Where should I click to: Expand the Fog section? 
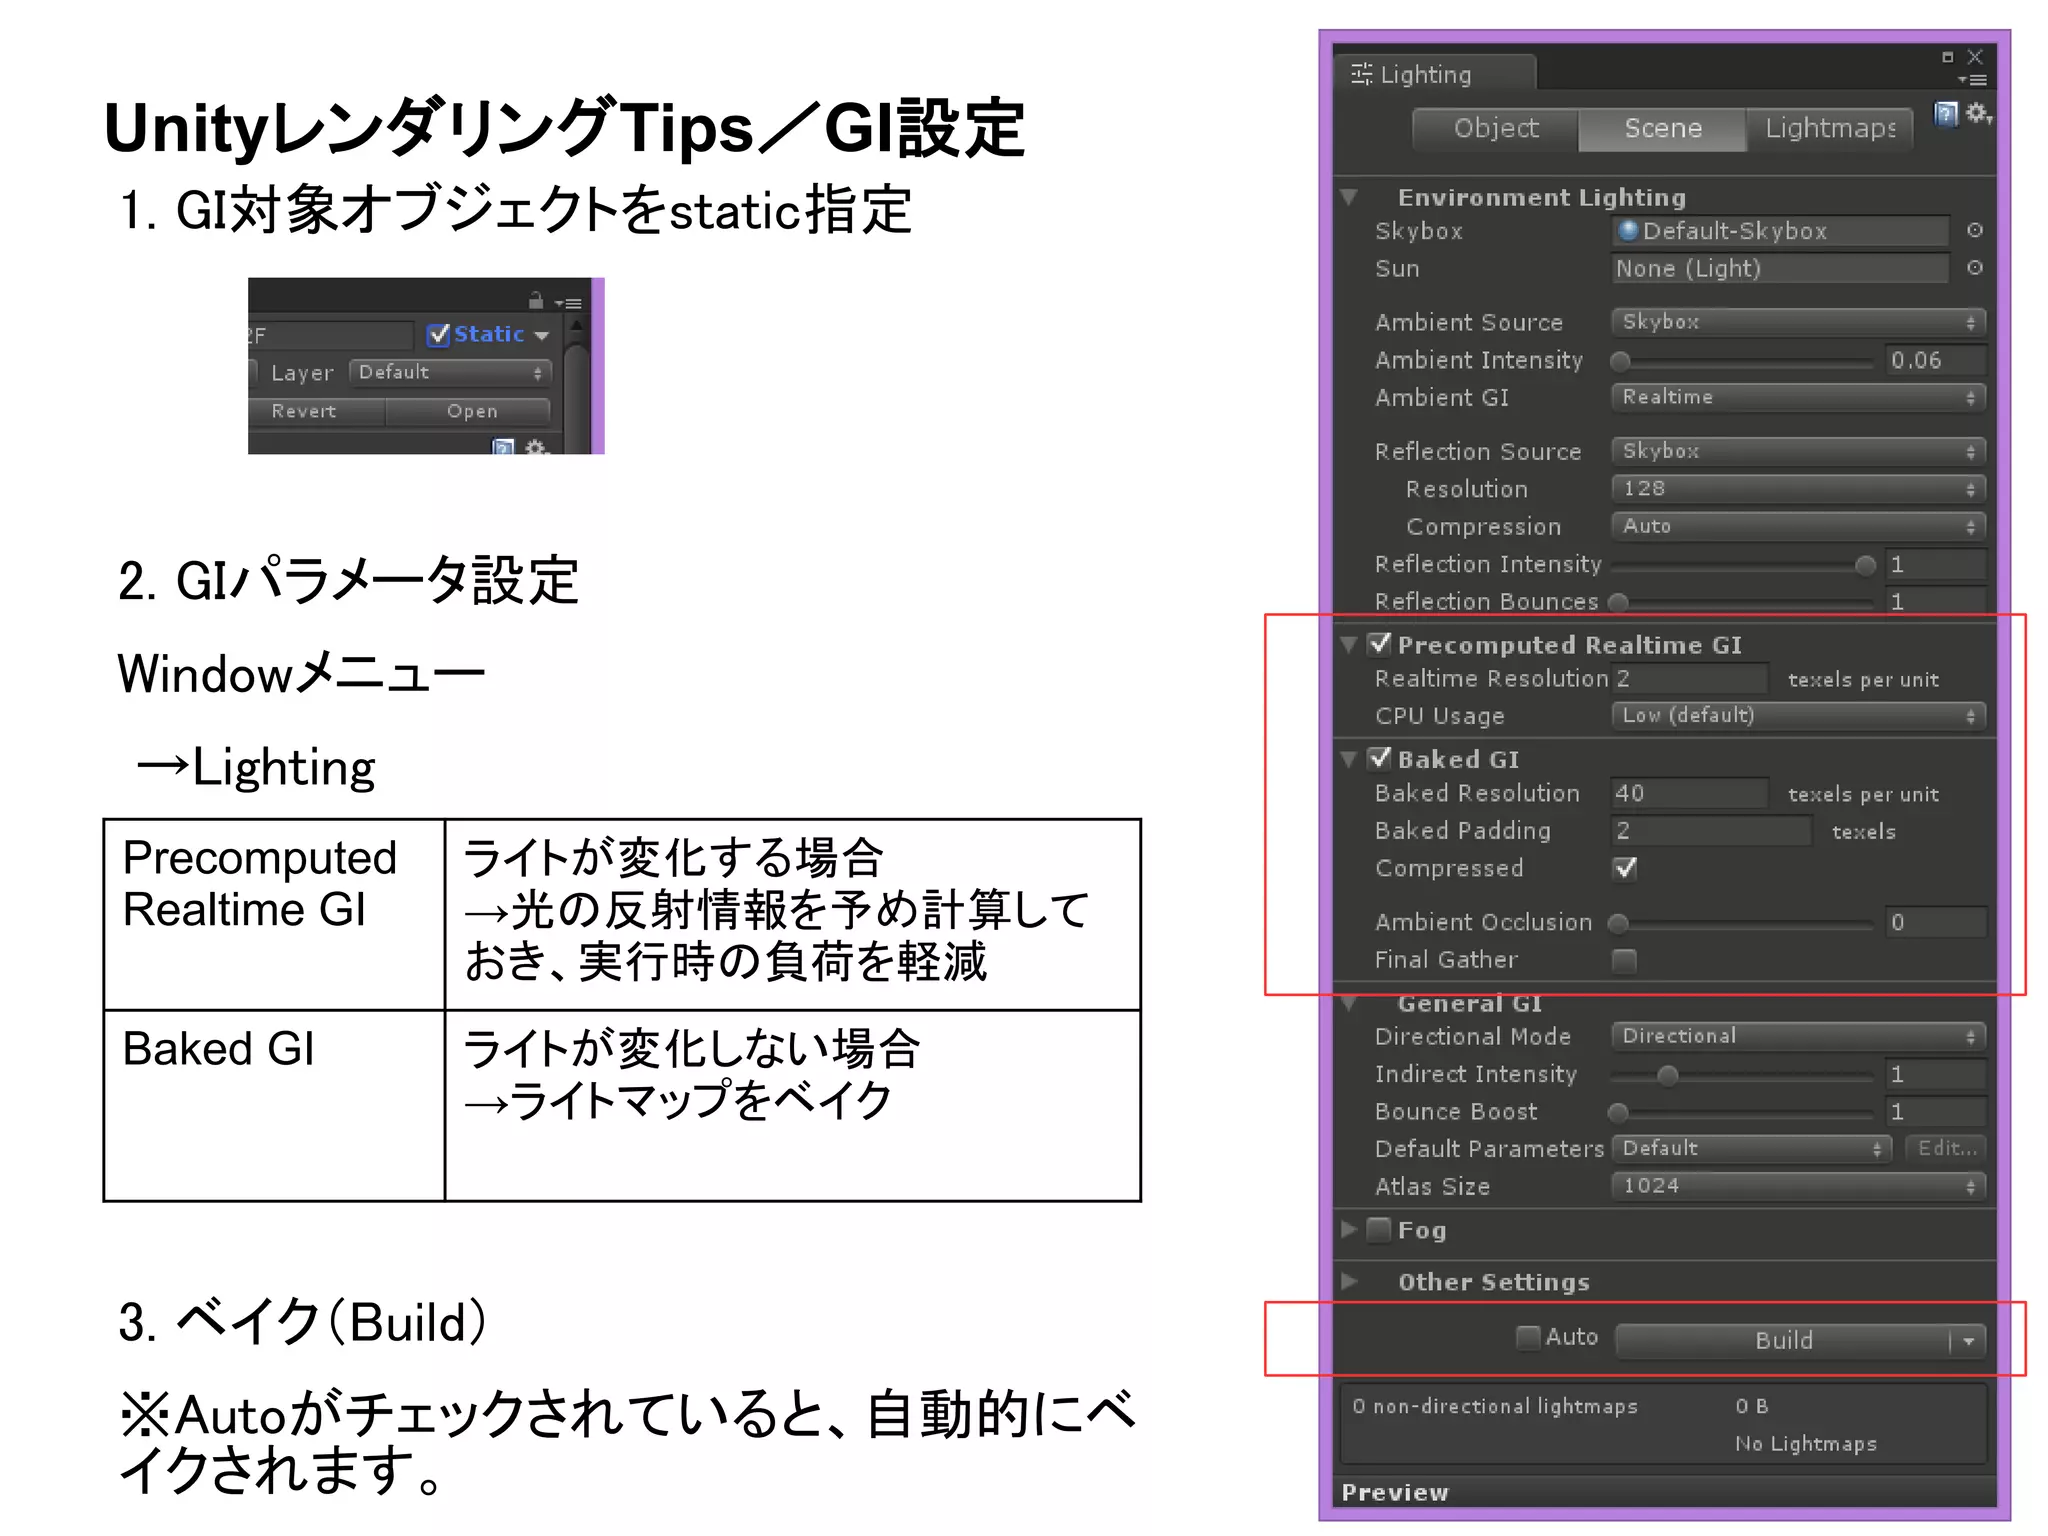tap(1349, 1229)
